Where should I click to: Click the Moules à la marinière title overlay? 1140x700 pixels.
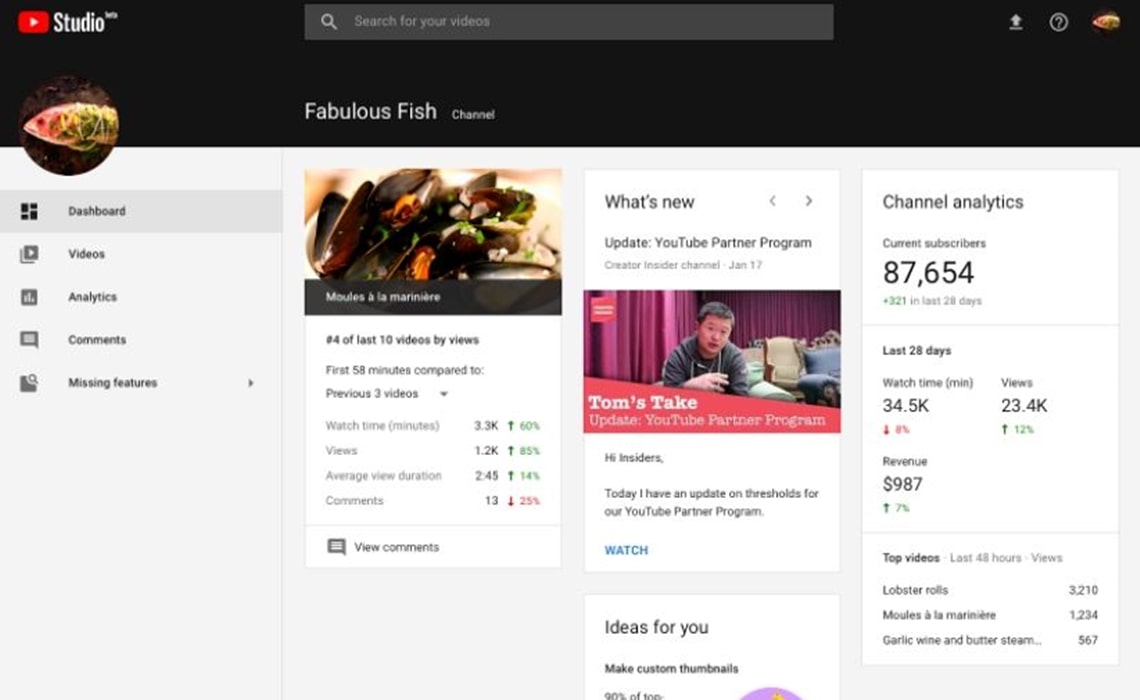point(433,297)
